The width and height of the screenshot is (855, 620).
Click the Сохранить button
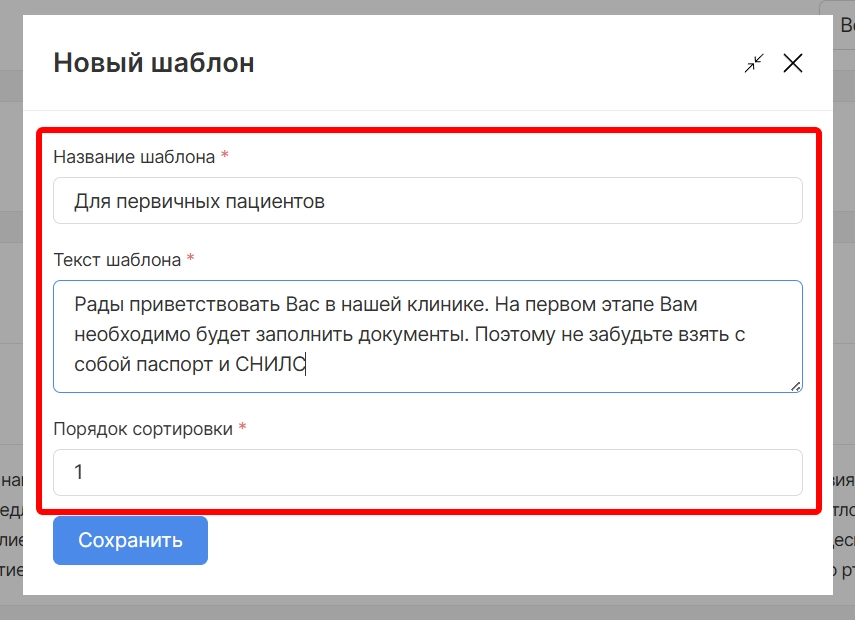coord(130,540)
